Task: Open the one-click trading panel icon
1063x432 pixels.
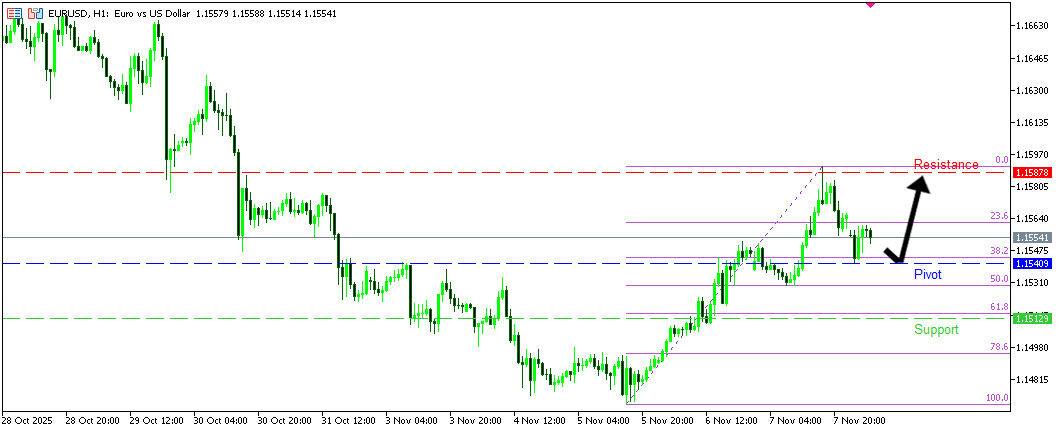Action: 35,14
